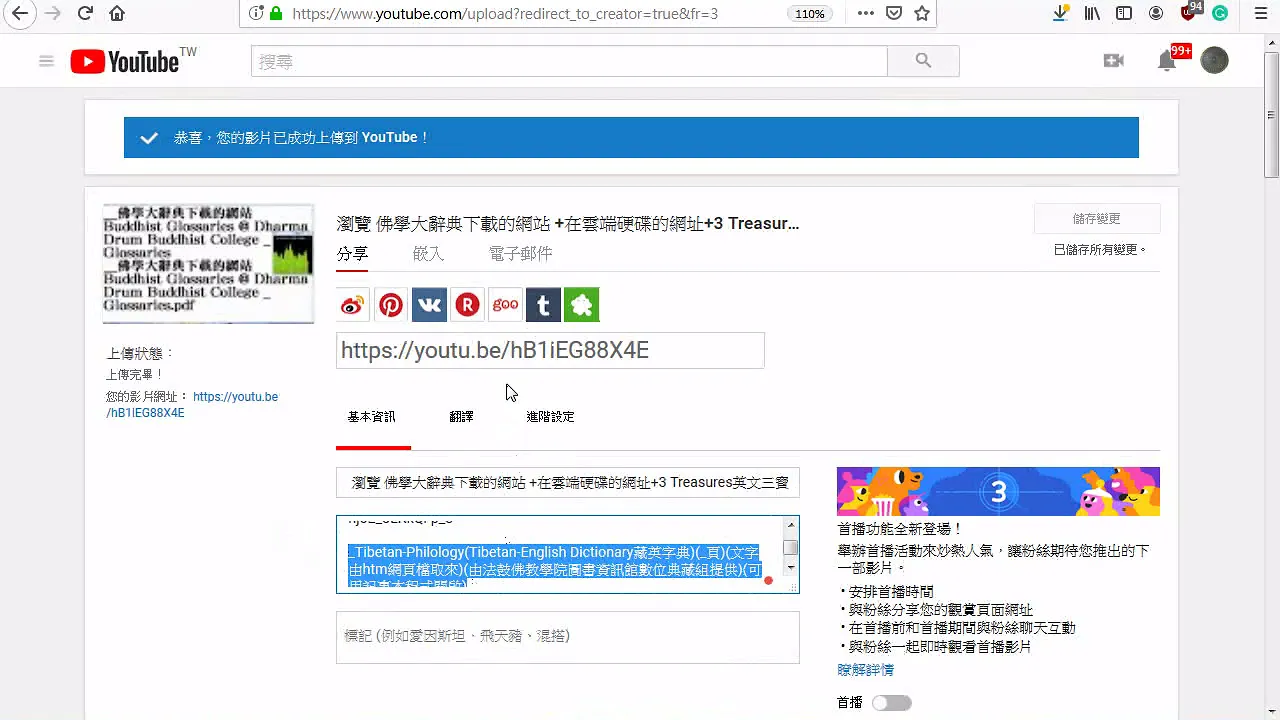1280x720 pixels.
Task: Click the uploaded video thumbnail
Action: pyautogui.click(x=208, y=264)
